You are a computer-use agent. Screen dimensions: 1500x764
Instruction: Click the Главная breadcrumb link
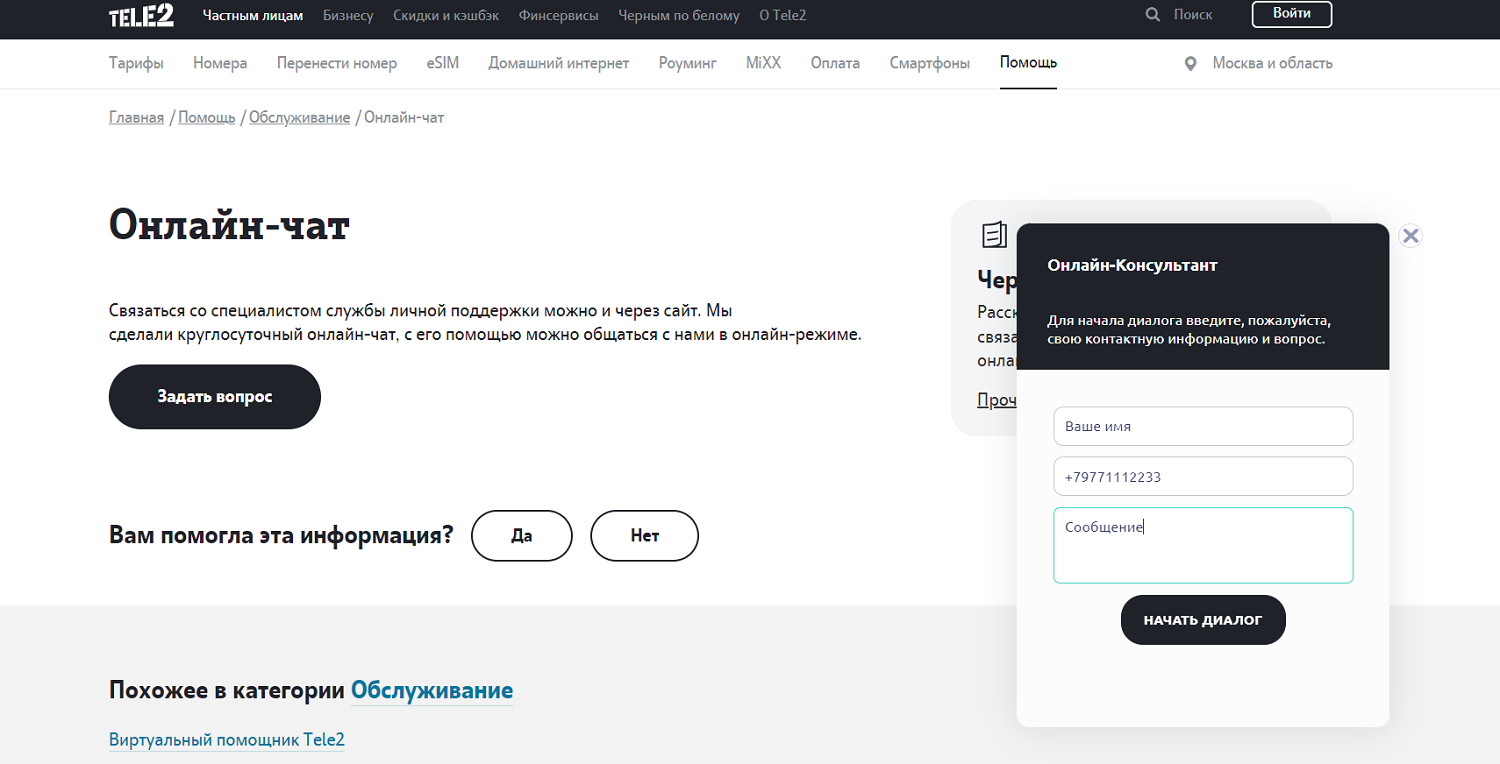click(x=136, y=118)
